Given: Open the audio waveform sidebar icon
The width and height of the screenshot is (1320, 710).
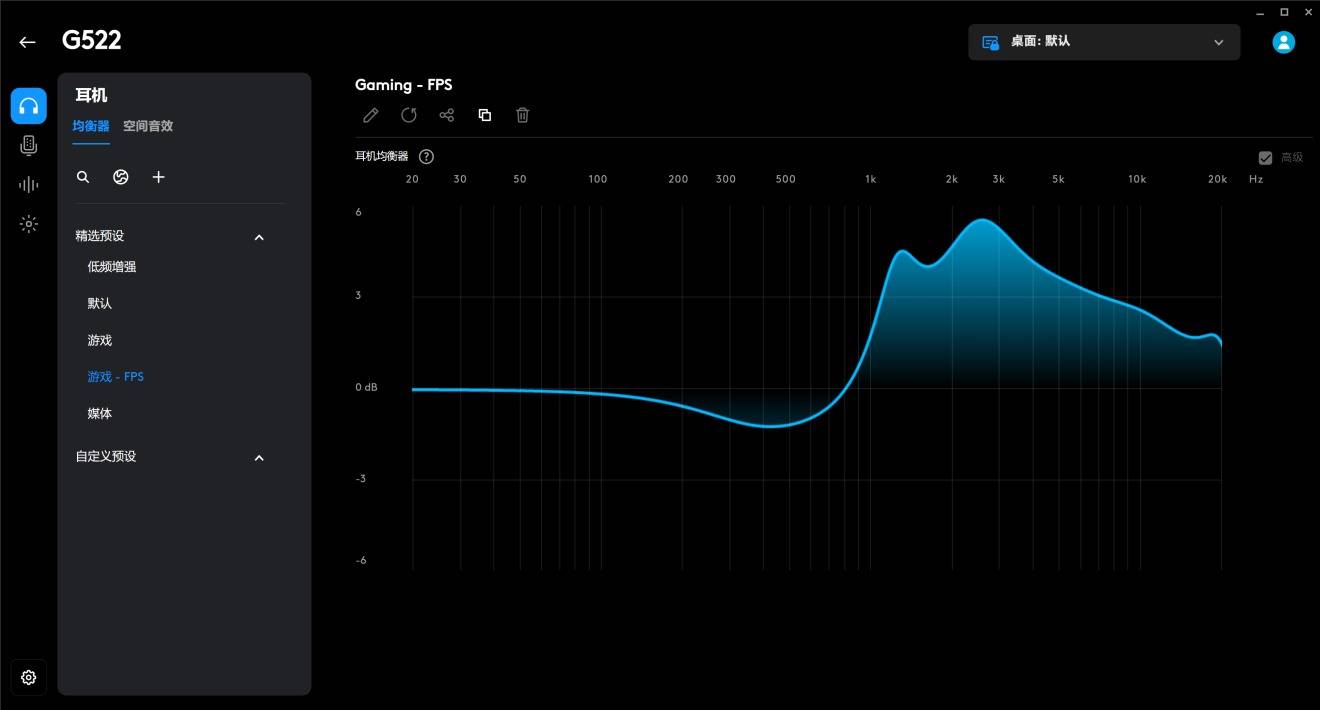Looking at the screenshot, I should click(29, 185).
